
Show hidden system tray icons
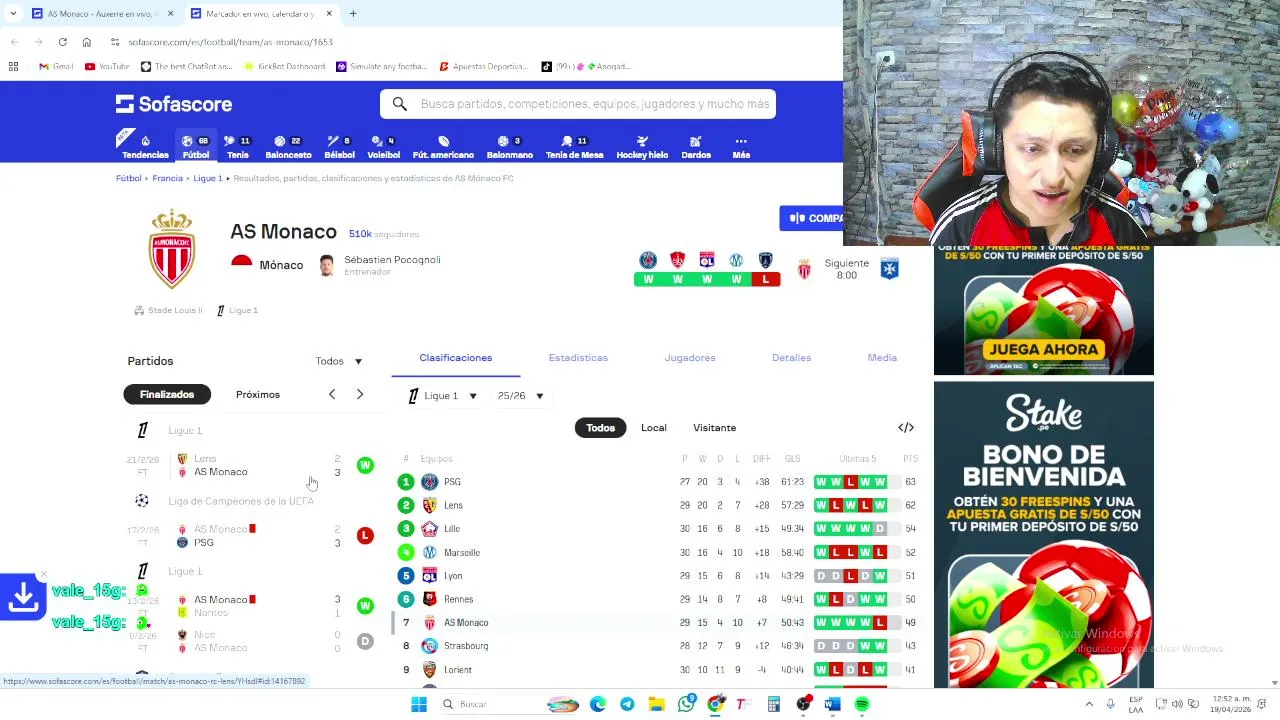(x=1089, y=704)
